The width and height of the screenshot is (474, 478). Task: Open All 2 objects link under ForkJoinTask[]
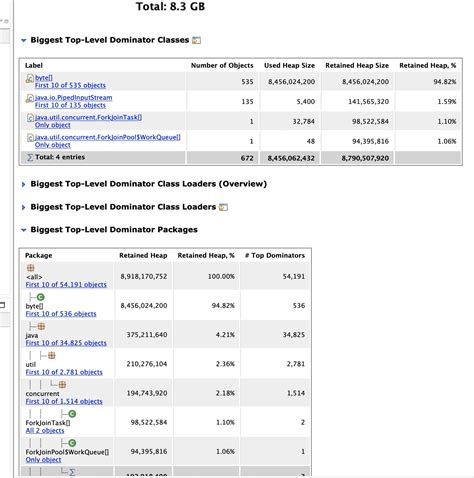tap(45, 430)
